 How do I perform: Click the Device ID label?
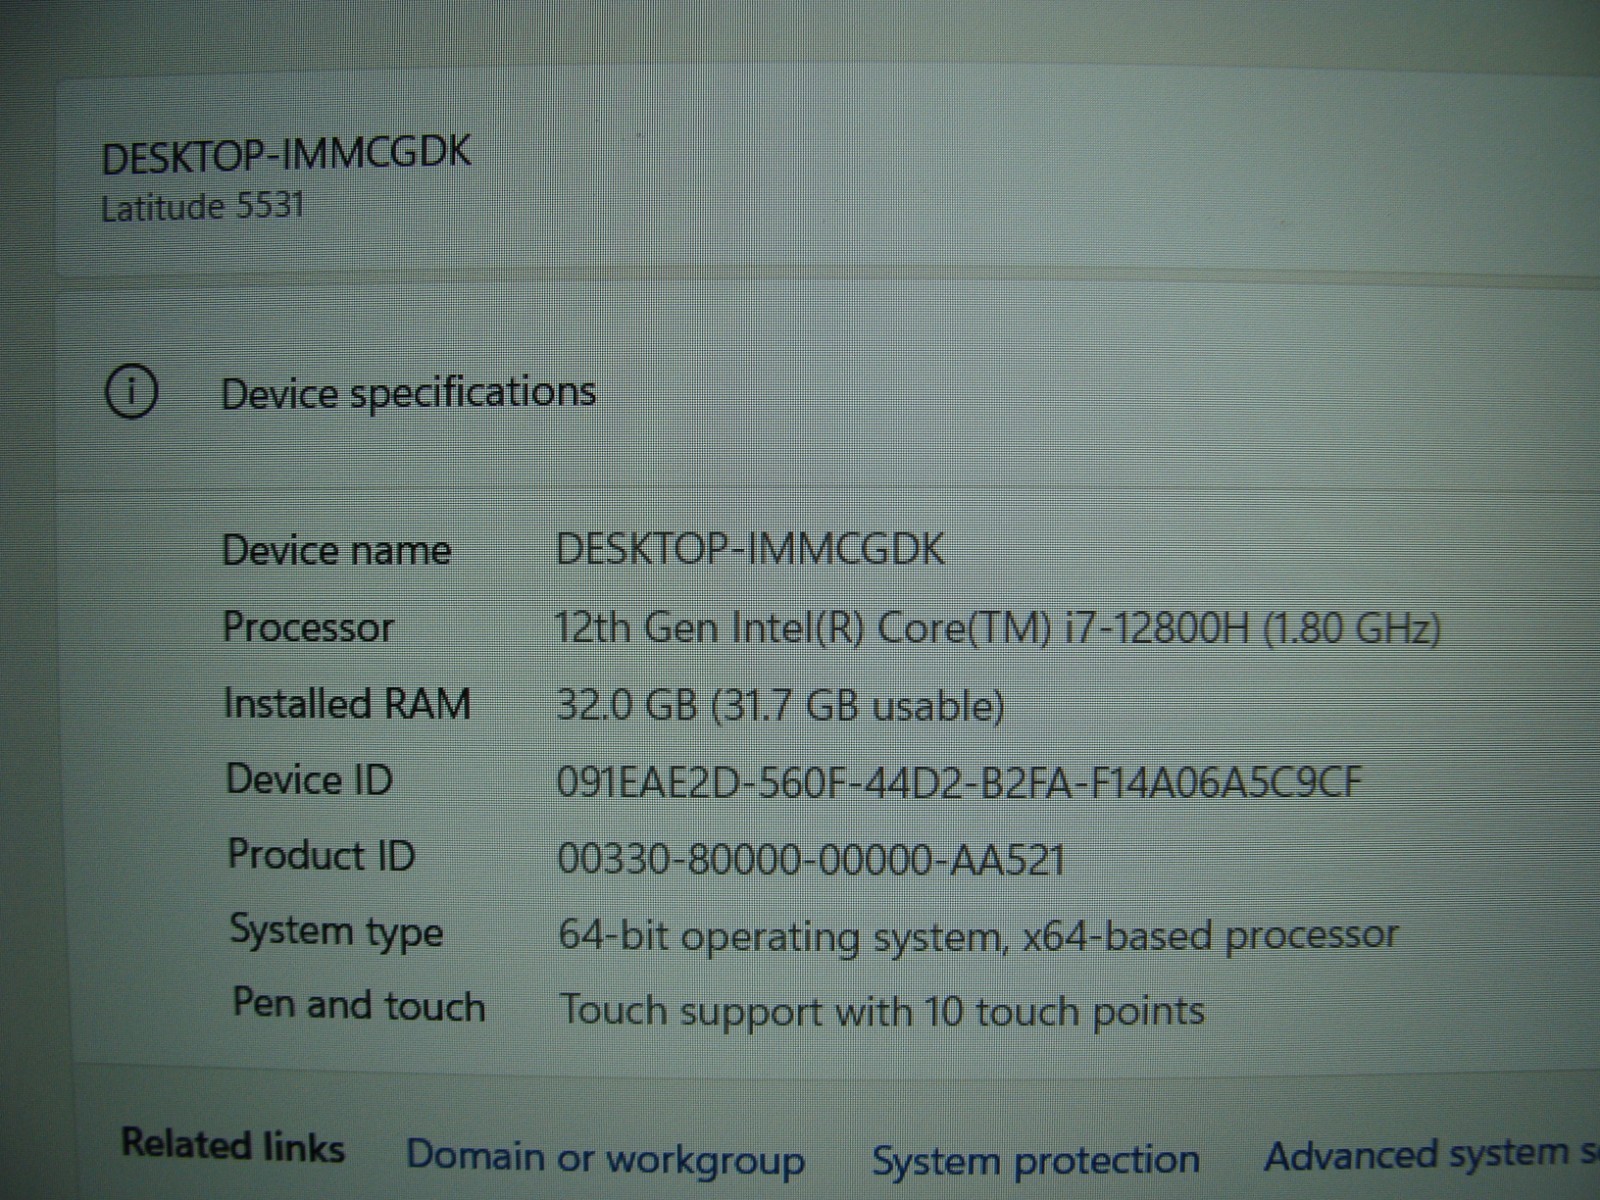pyautogui.click(x=309, y=779)
